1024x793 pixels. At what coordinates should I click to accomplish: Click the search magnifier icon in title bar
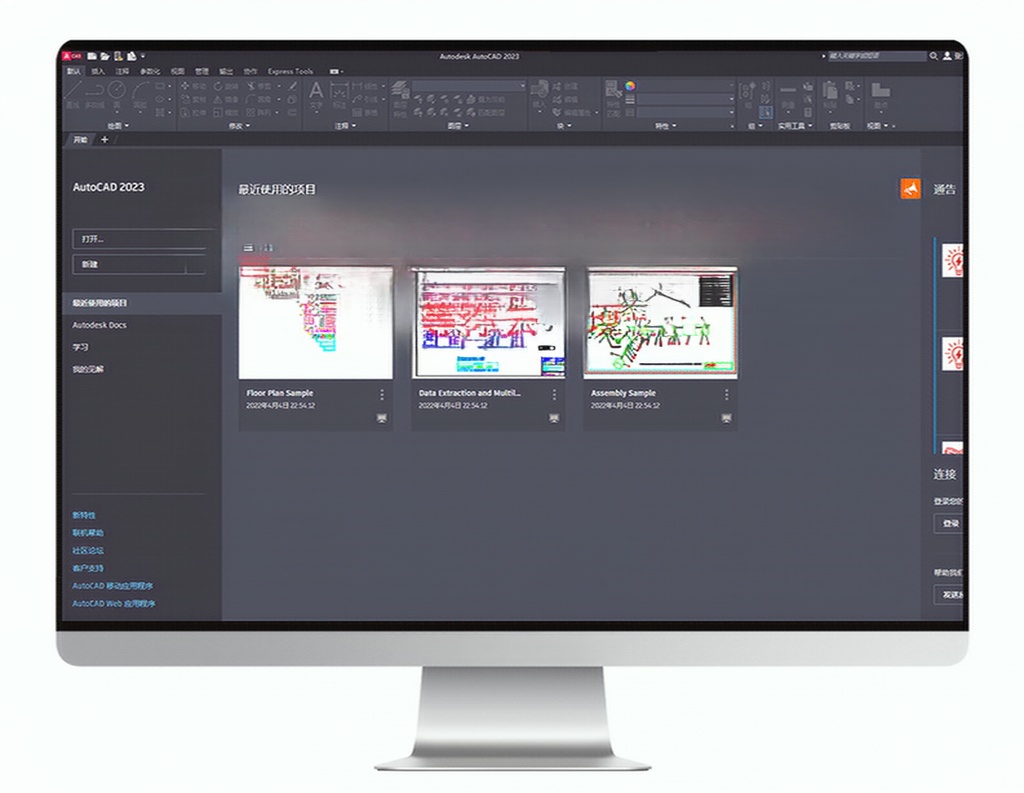(934, 56)
